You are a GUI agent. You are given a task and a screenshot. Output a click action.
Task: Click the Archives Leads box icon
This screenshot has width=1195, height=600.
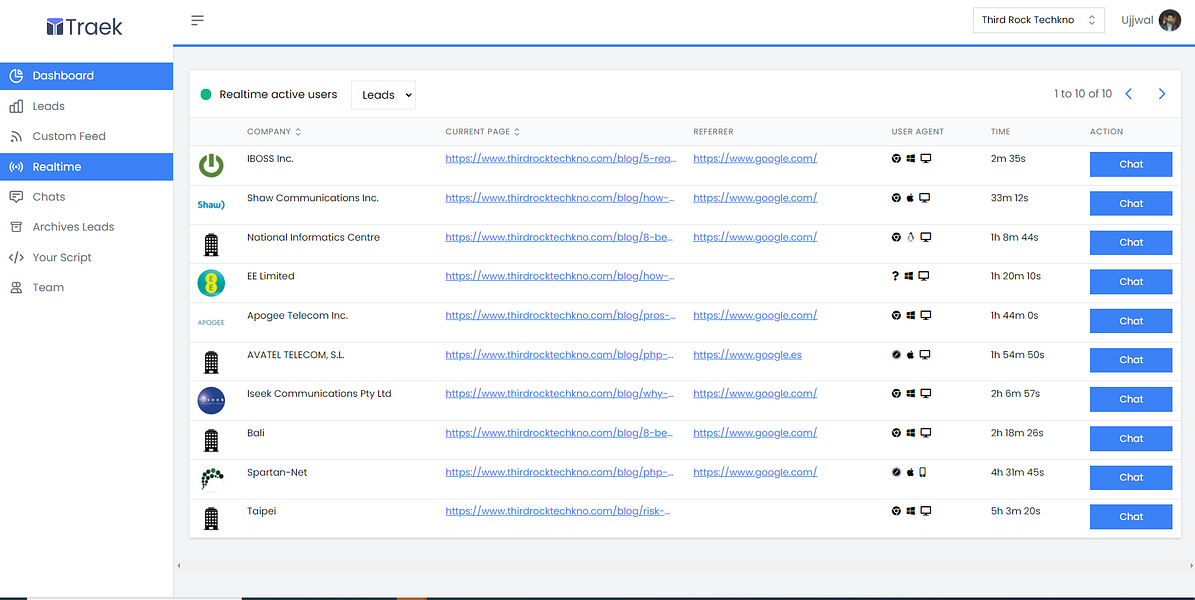[16, 227]
